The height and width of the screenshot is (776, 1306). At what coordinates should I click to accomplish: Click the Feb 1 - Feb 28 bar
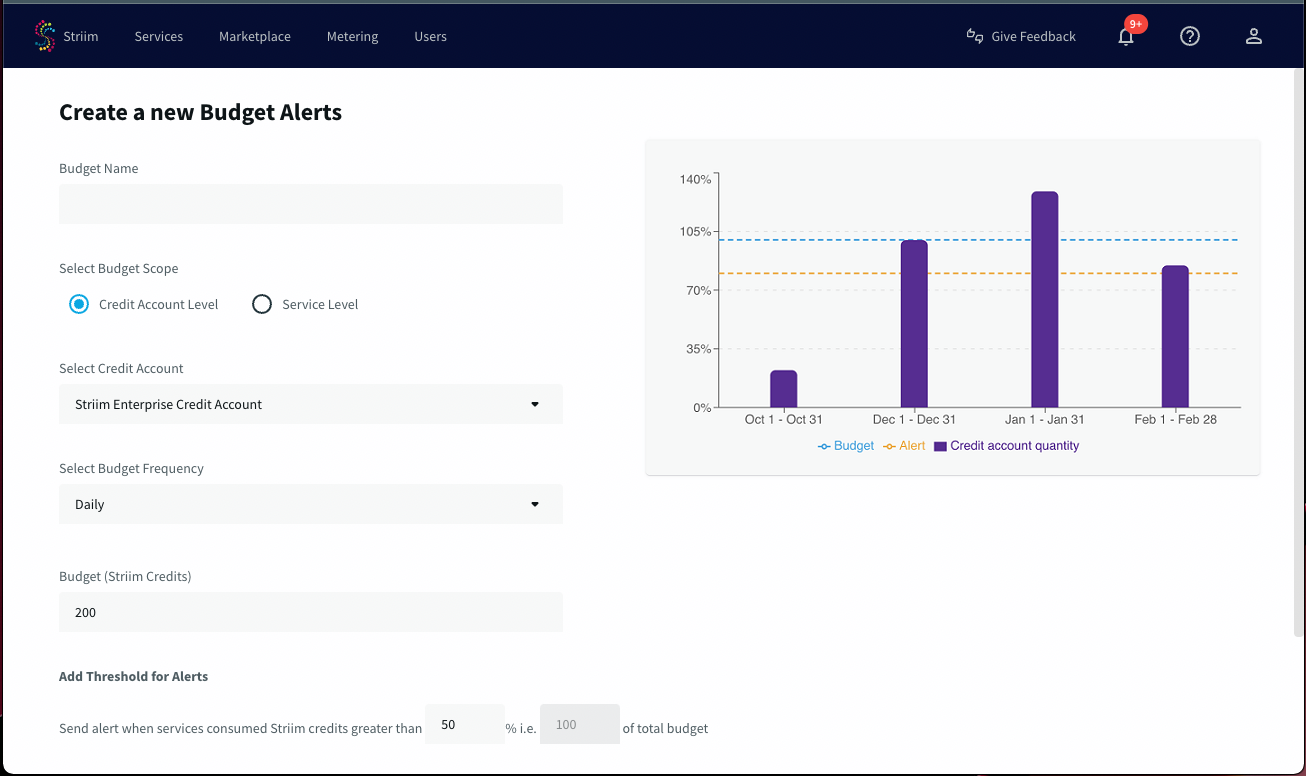click(x=1175, y=336)
